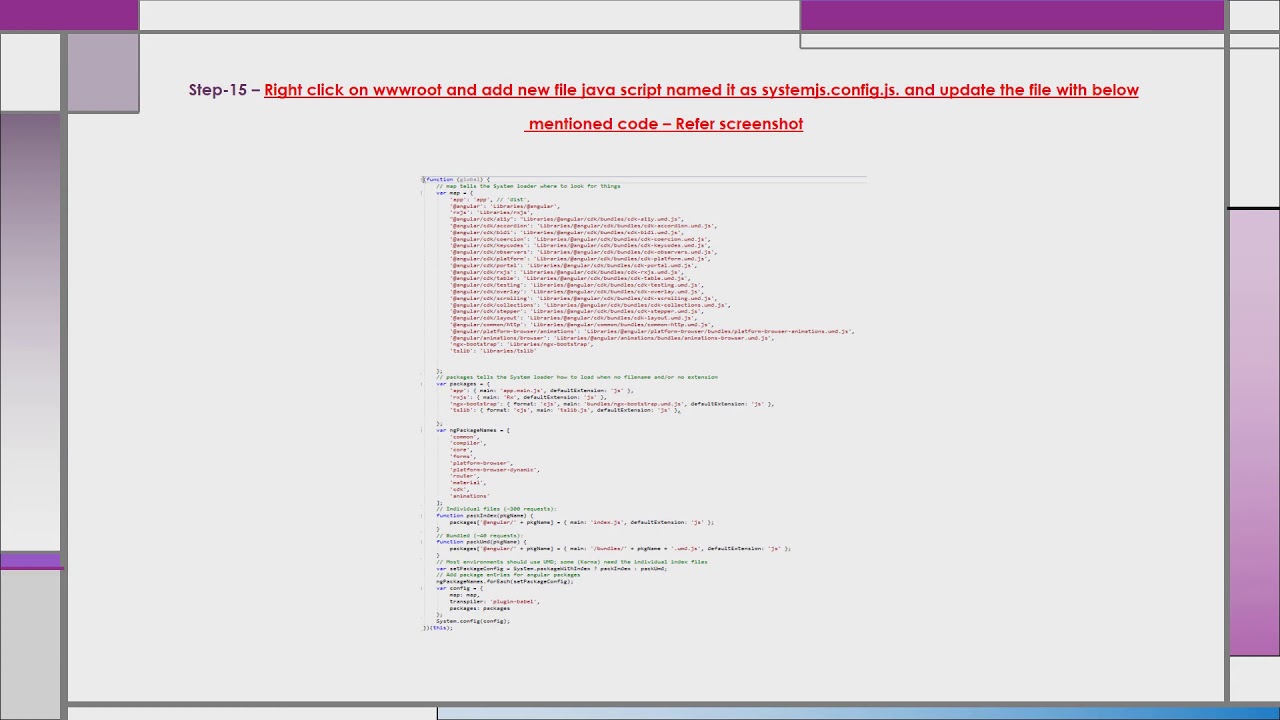Click the 'function packIndex(pkgName) {' line
1280x720 pixels.
[x=485, y=516]
